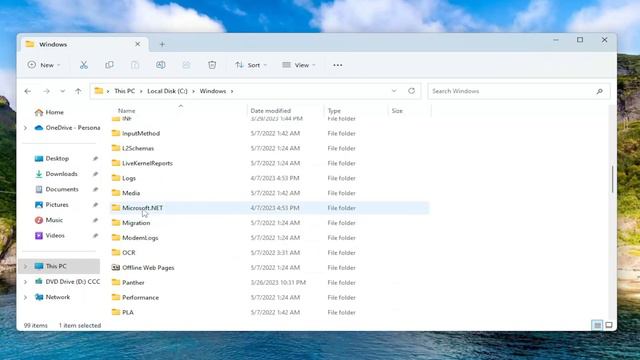
Task: Sort by Name column header
Action: point(127,111)
